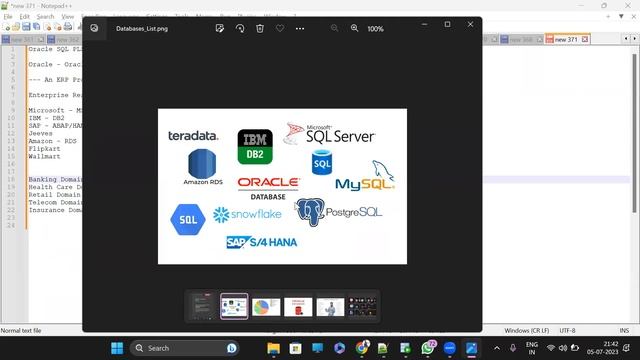Click the ENG IN language indicator

coord(532,348)
